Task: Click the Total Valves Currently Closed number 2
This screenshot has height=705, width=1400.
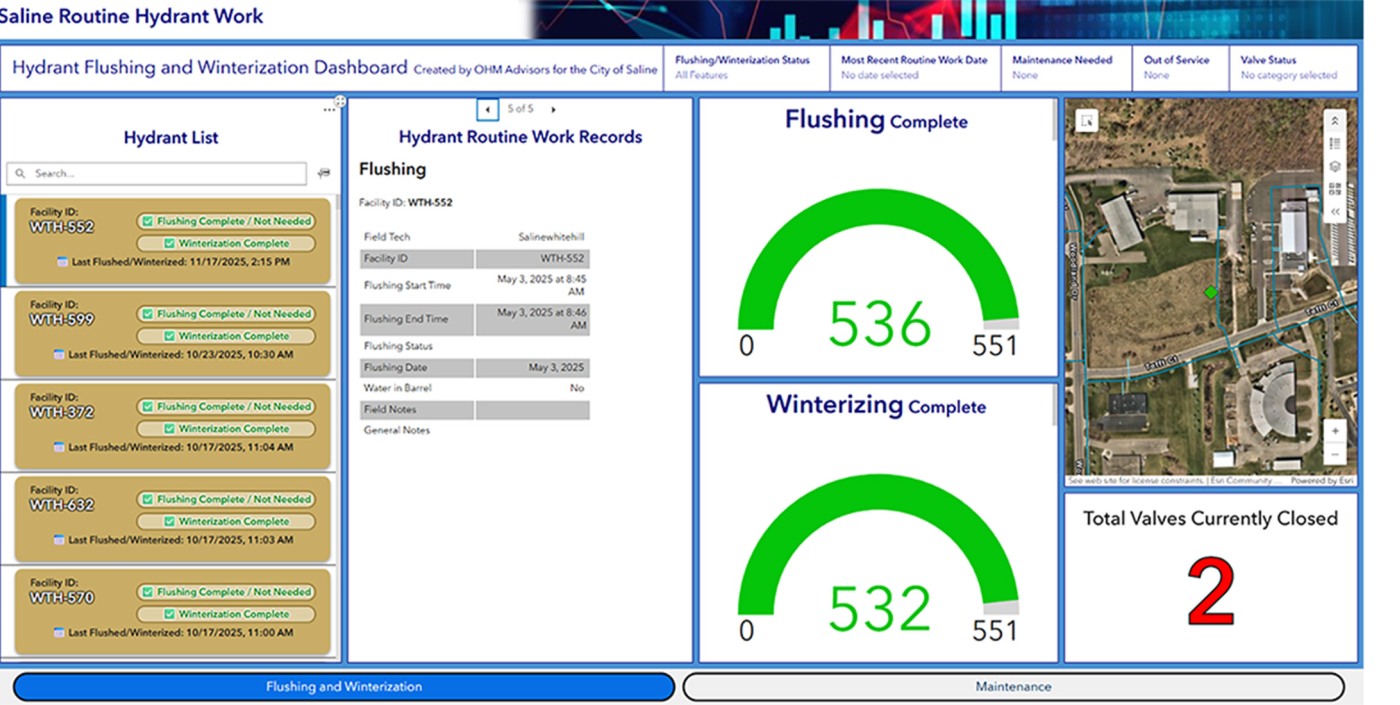Action: 1211,592
